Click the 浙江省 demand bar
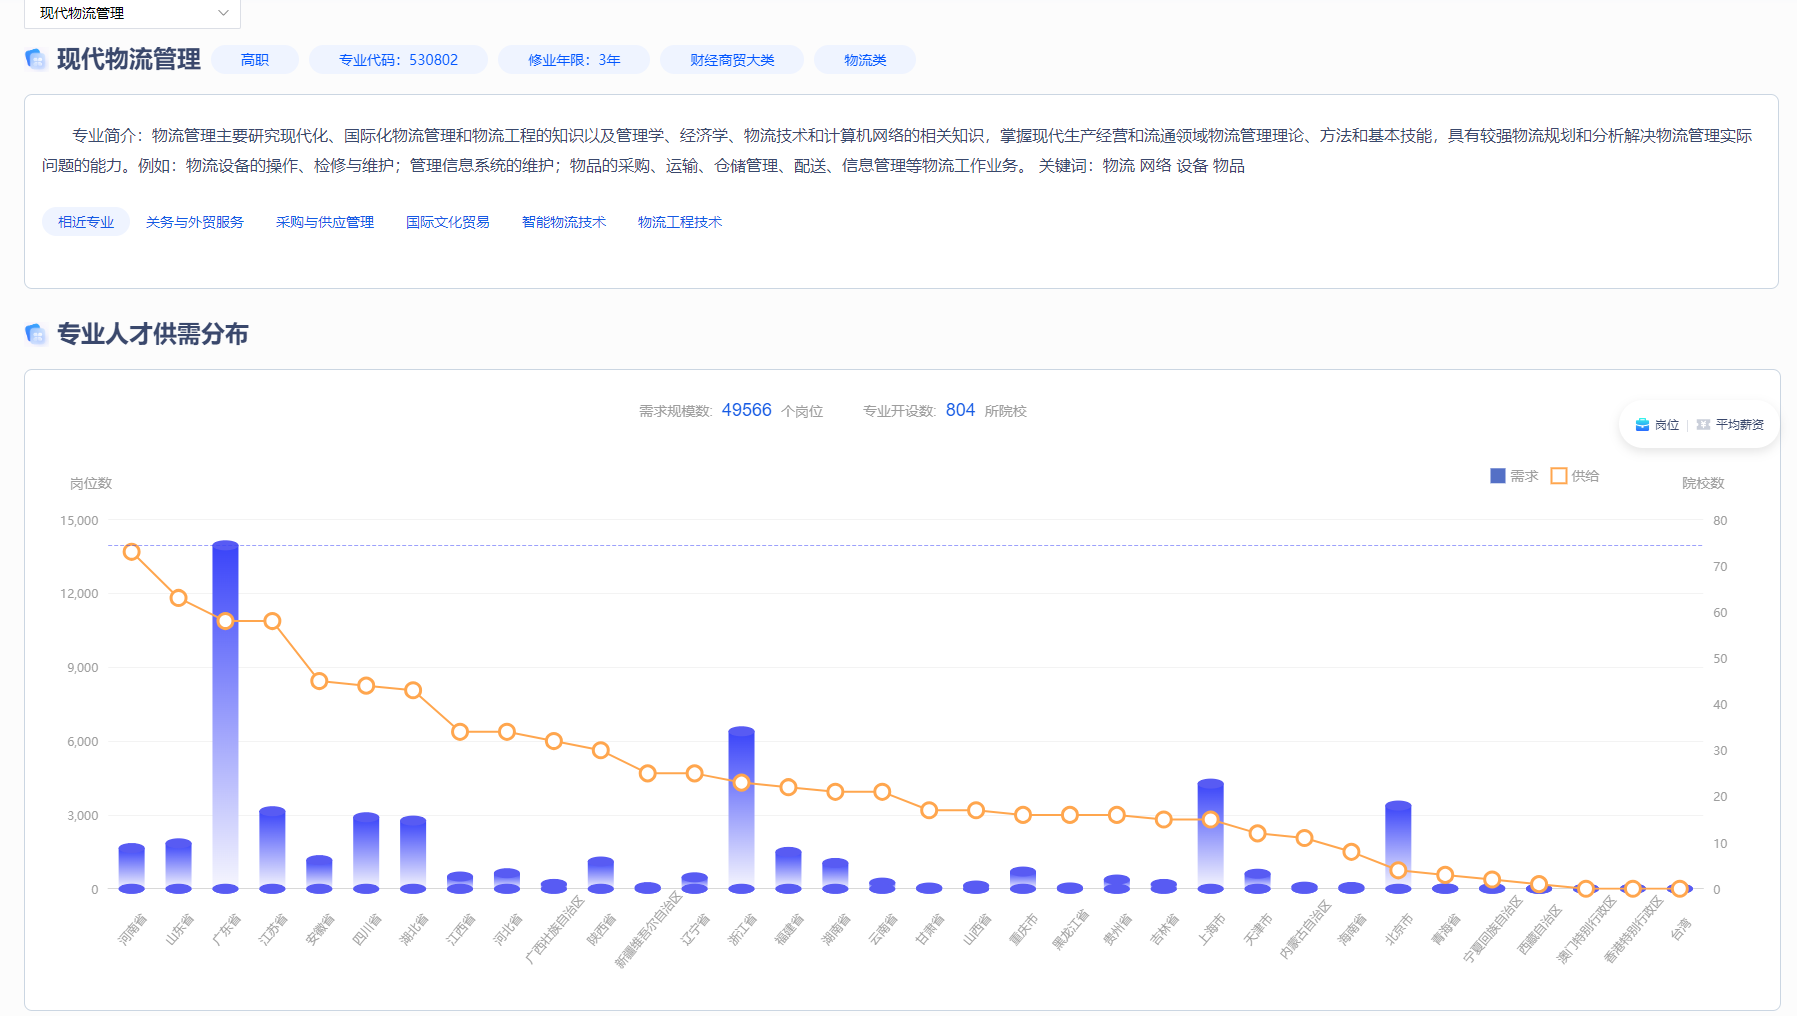 [x=741, y=810]
